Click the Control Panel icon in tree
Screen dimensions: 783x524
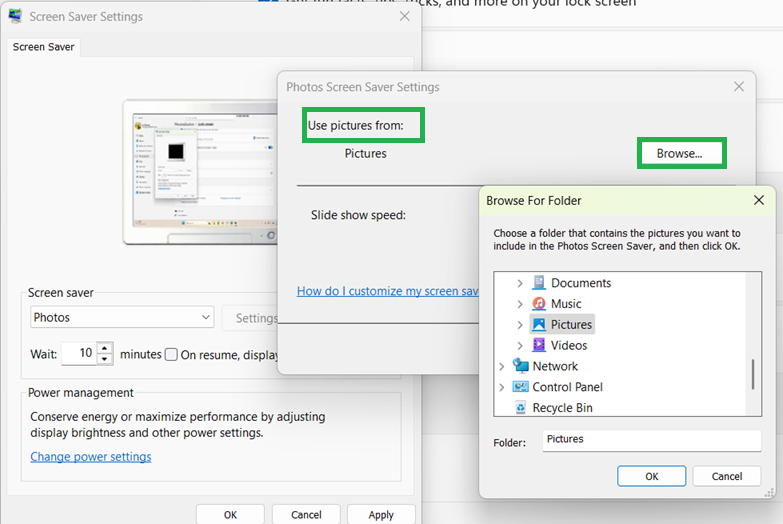(520, 387)
